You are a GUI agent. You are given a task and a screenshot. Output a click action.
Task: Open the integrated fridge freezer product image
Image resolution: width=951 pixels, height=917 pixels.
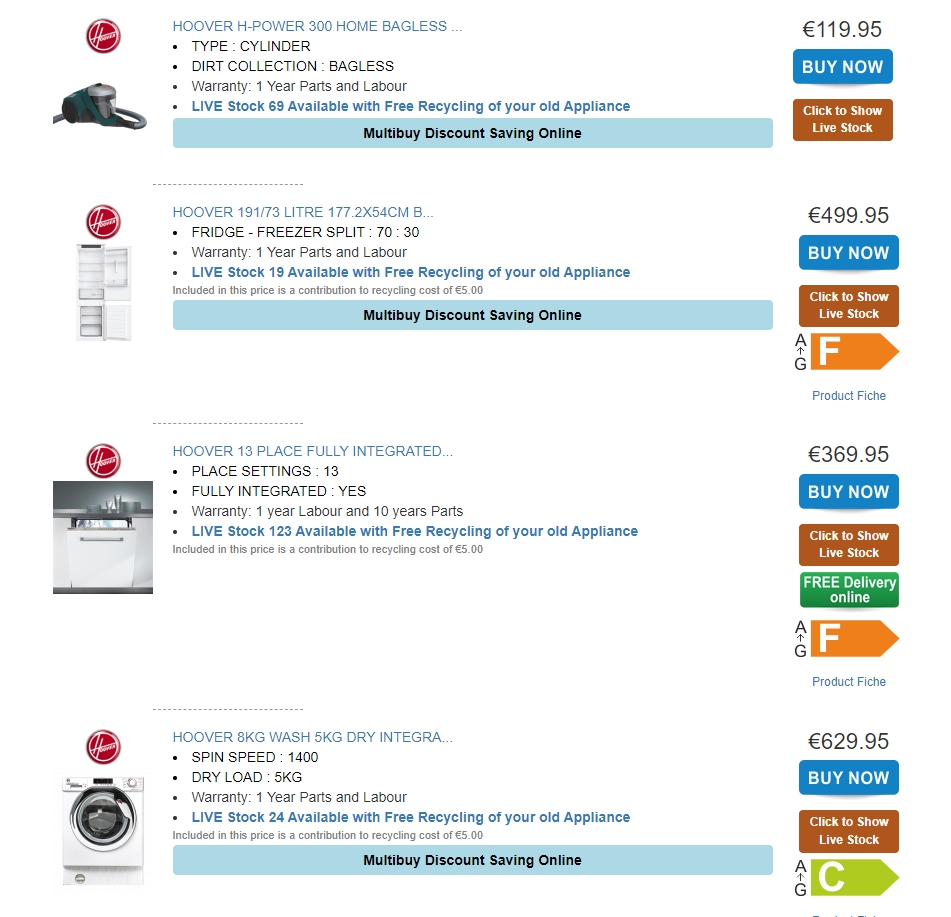(x=104, y=292)
